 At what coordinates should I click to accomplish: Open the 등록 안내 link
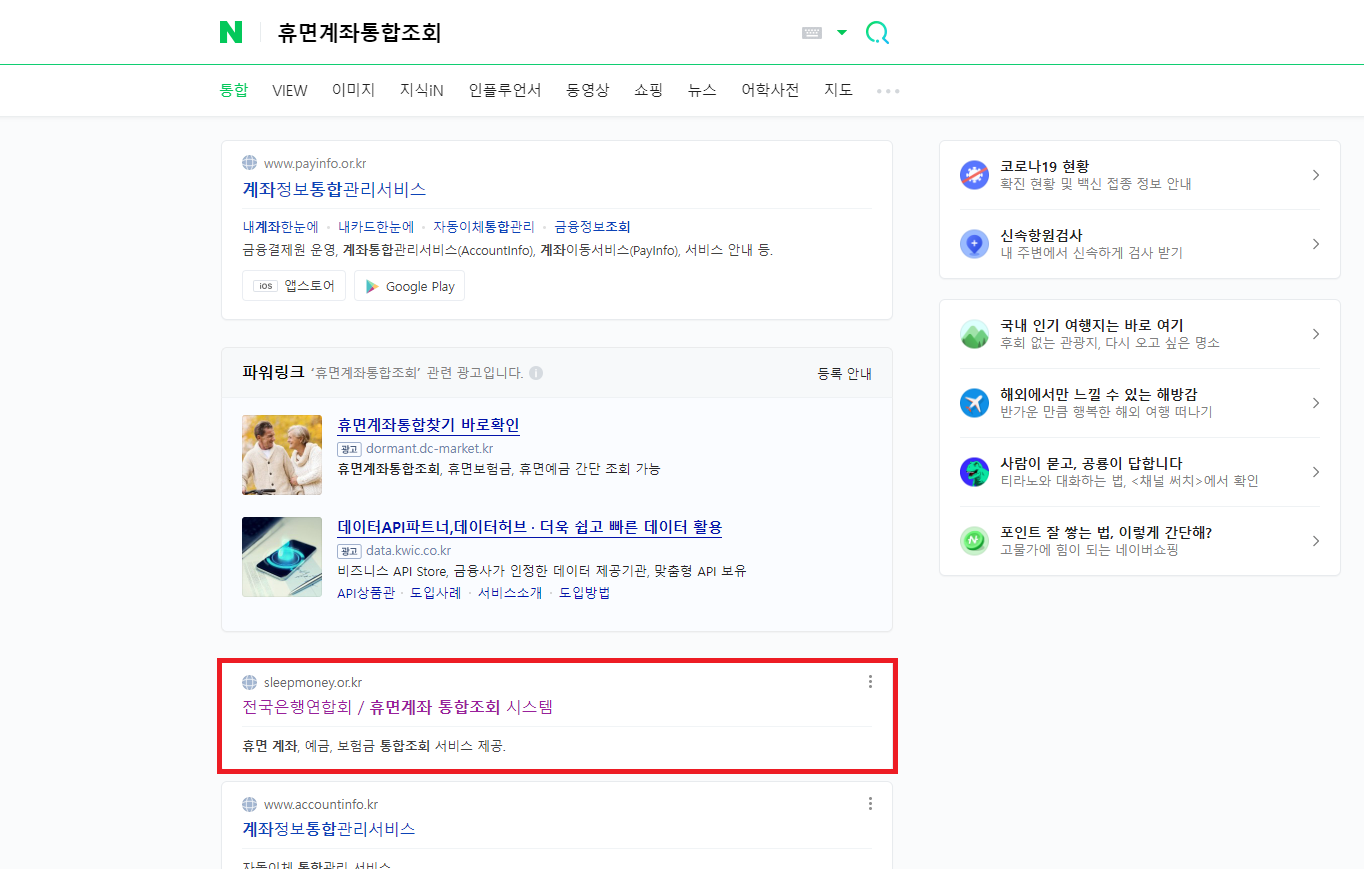[845, 373]
